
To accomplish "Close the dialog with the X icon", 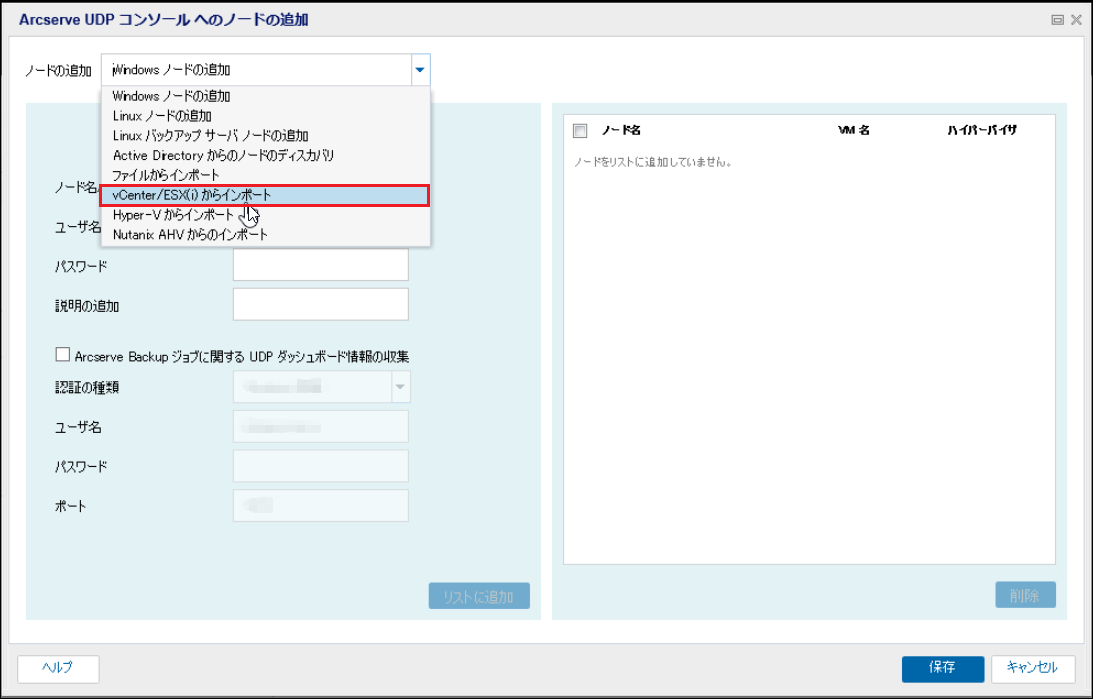I will (x=1076, y=20).
